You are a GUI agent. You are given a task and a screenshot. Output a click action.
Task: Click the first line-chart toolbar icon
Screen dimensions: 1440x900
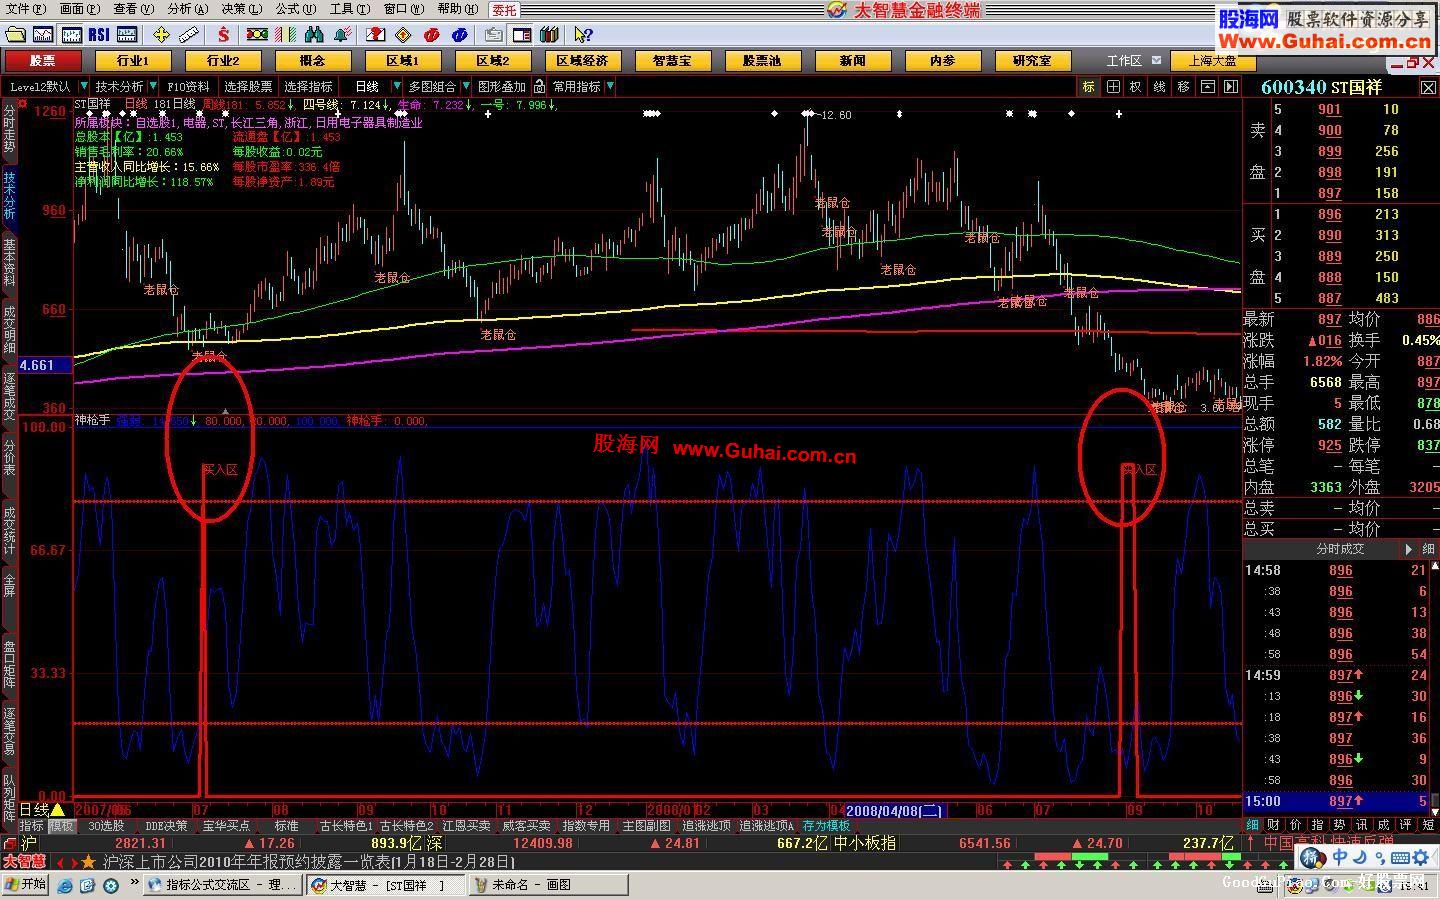point(43,35)
